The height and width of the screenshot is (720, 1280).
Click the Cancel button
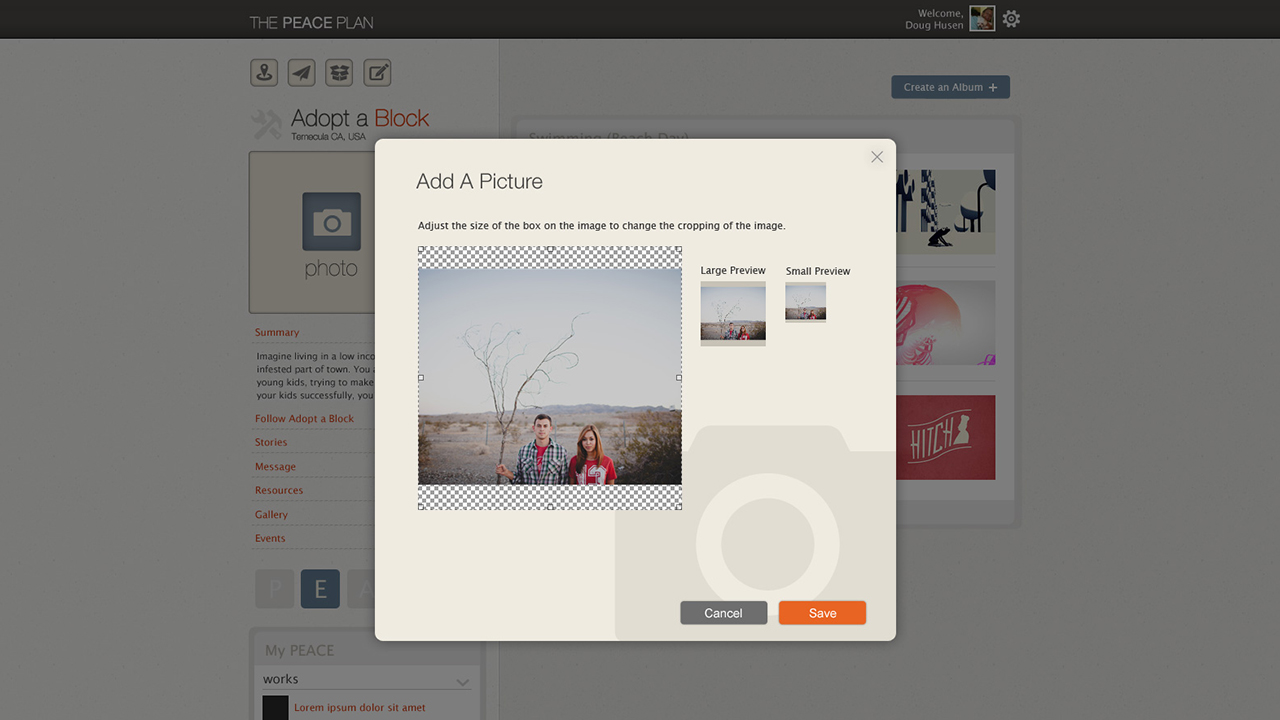[x=723, y=613]
